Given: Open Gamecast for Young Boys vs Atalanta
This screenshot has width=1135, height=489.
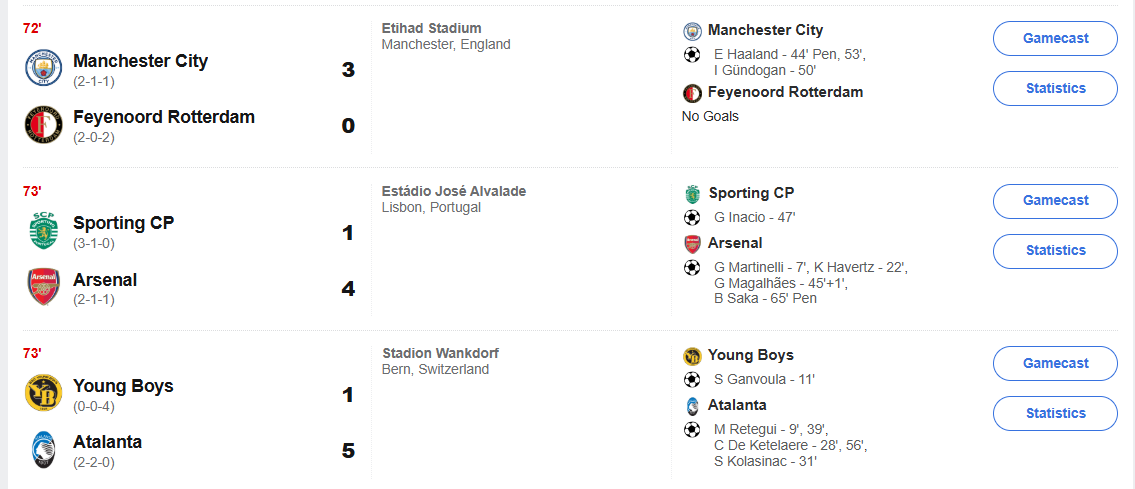Looking at the screenshot, I should click(x=1055, y=363).
